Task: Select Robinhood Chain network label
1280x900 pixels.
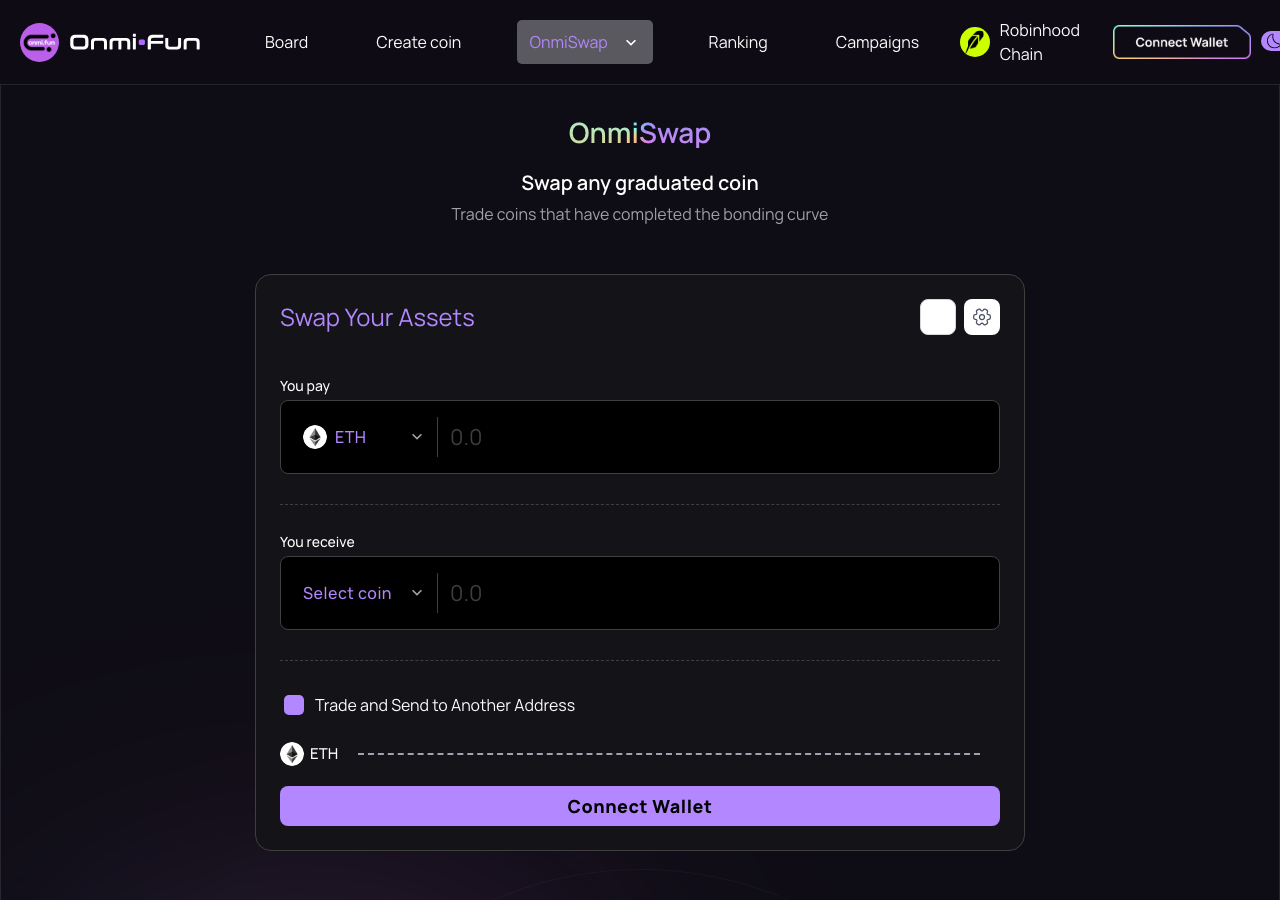Action: click(1040, 42)
